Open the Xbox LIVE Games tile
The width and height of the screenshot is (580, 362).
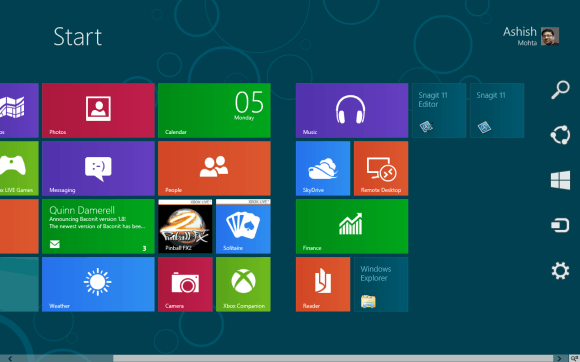point(19,168)
